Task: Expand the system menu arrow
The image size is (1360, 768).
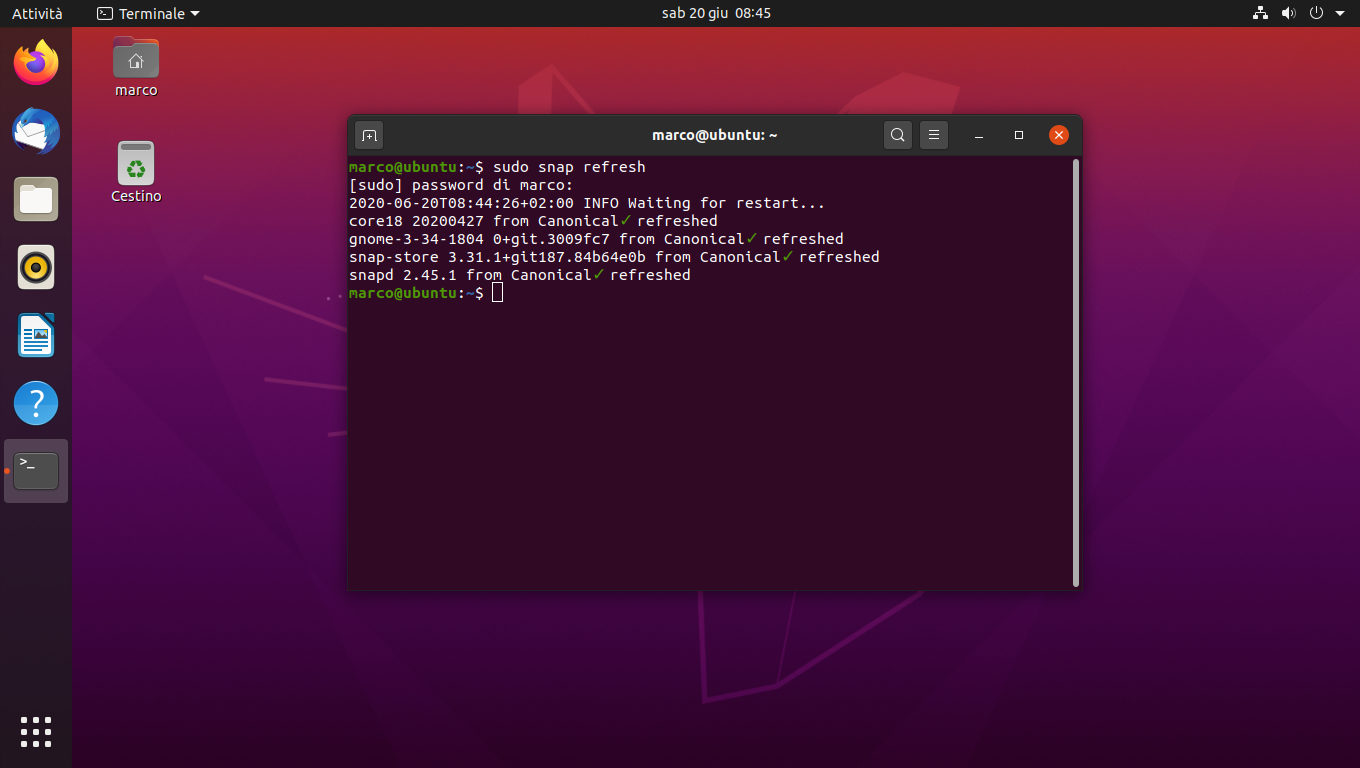Action: point(1339,13)
